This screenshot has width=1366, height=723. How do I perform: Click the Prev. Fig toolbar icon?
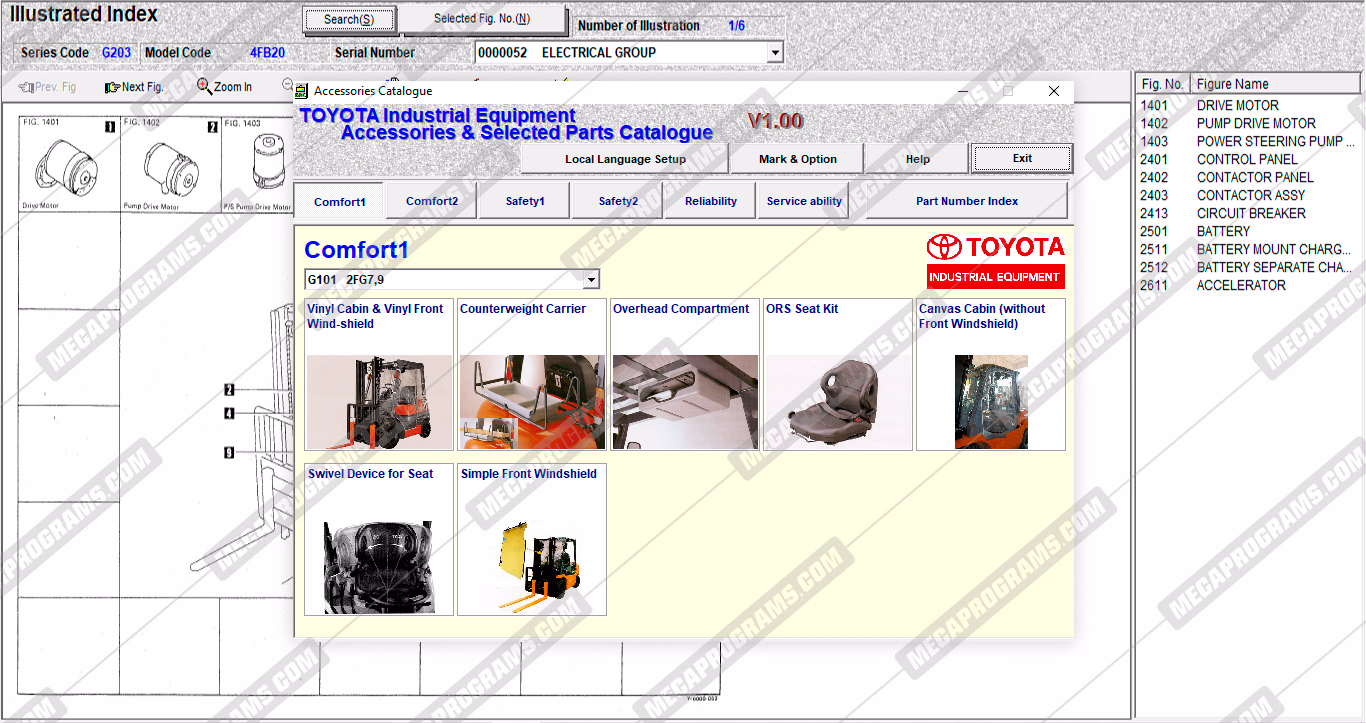[26, 87]
